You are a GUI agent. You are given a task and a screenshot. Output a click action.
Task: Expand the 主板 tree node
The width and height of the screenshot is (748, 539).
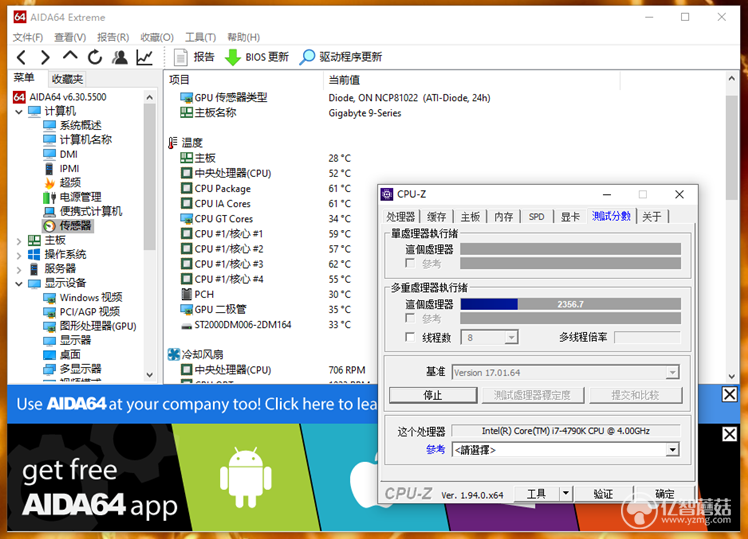19,241
